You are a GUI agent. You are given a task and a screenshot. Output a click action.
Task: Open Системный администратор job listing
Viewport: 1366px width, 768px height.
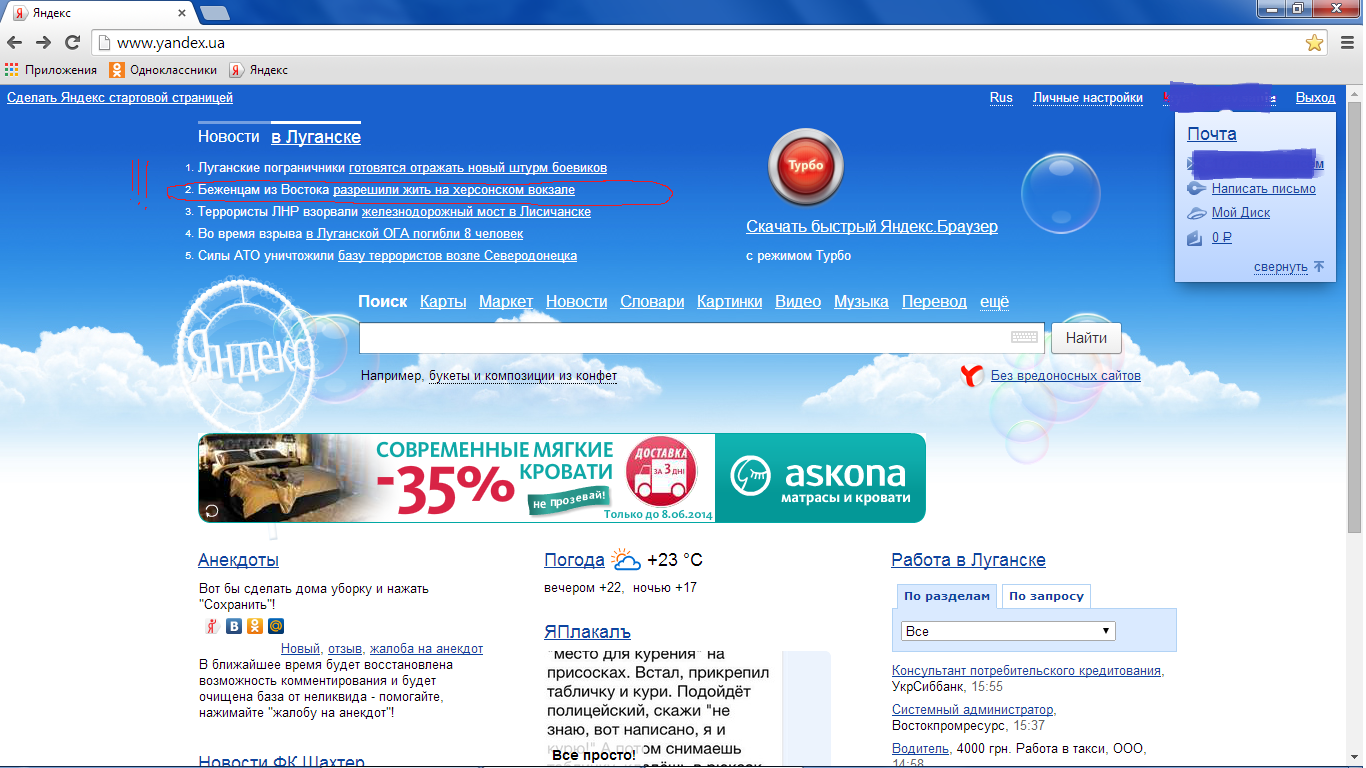(x=973, y=710)
